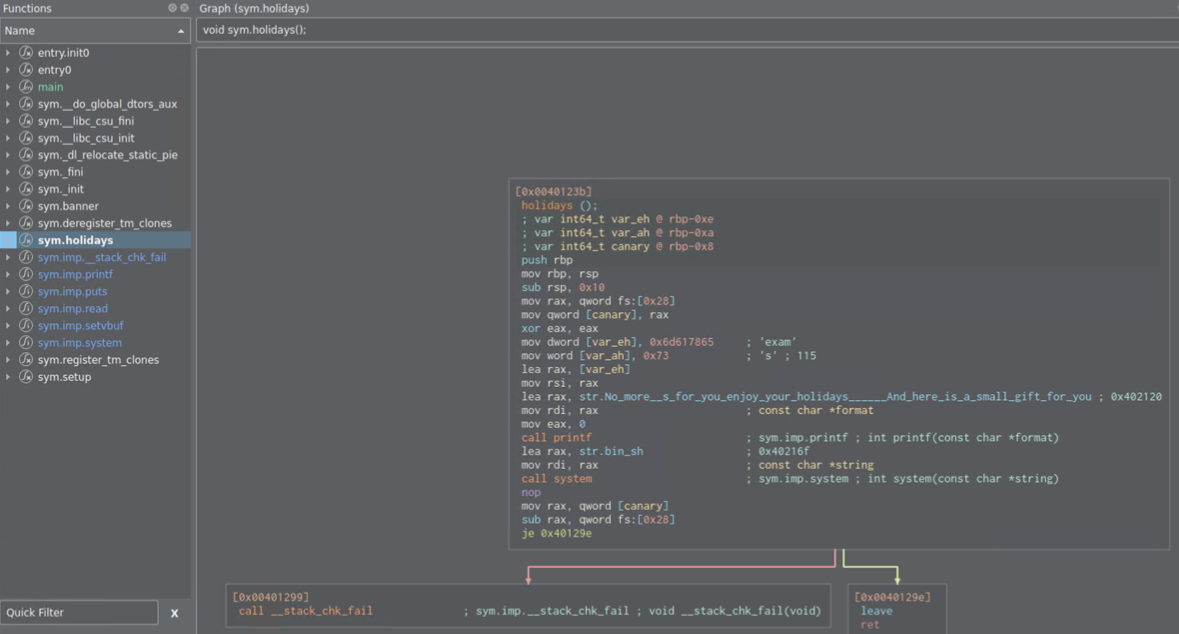
Task: Click the icon beside sym.imp.system
Action: (x=26, y=343)
